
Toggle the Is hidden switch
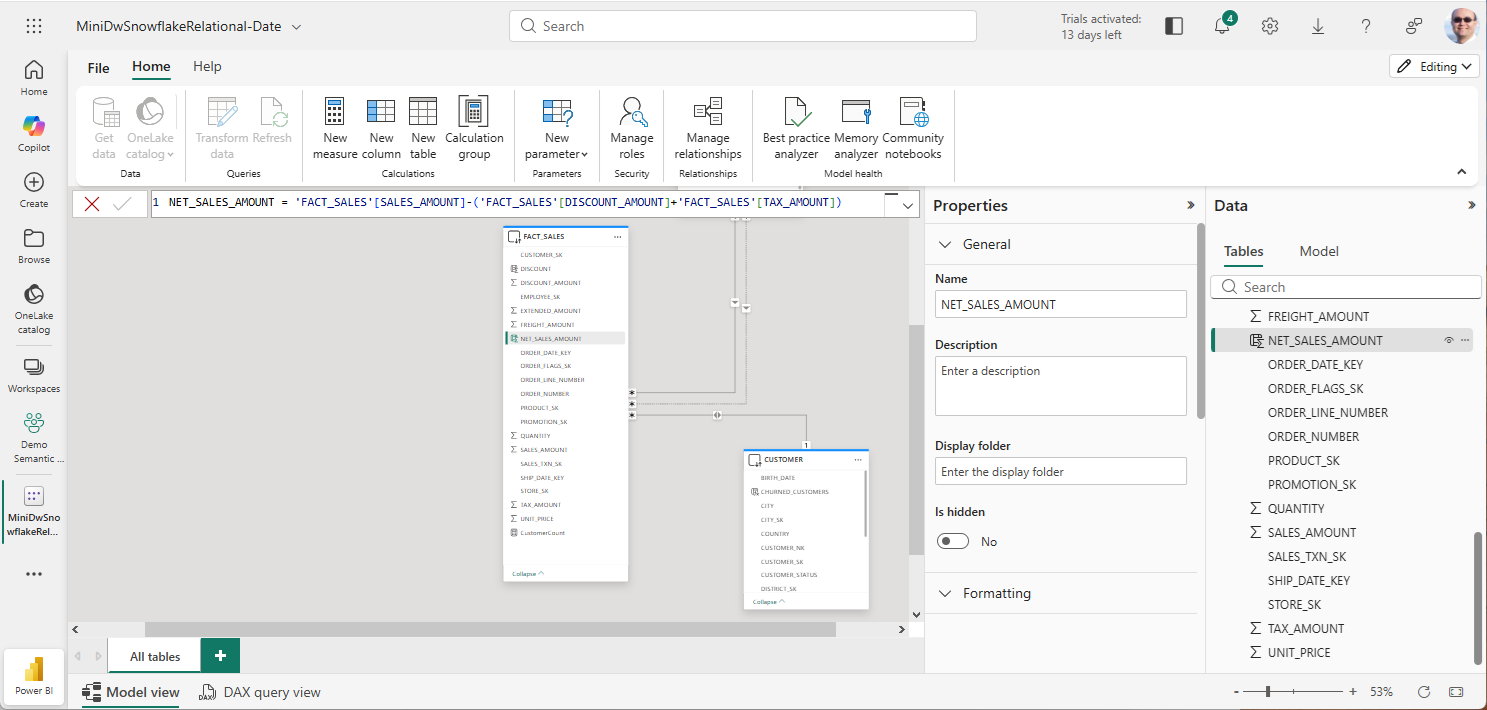[x=953, y=541]
